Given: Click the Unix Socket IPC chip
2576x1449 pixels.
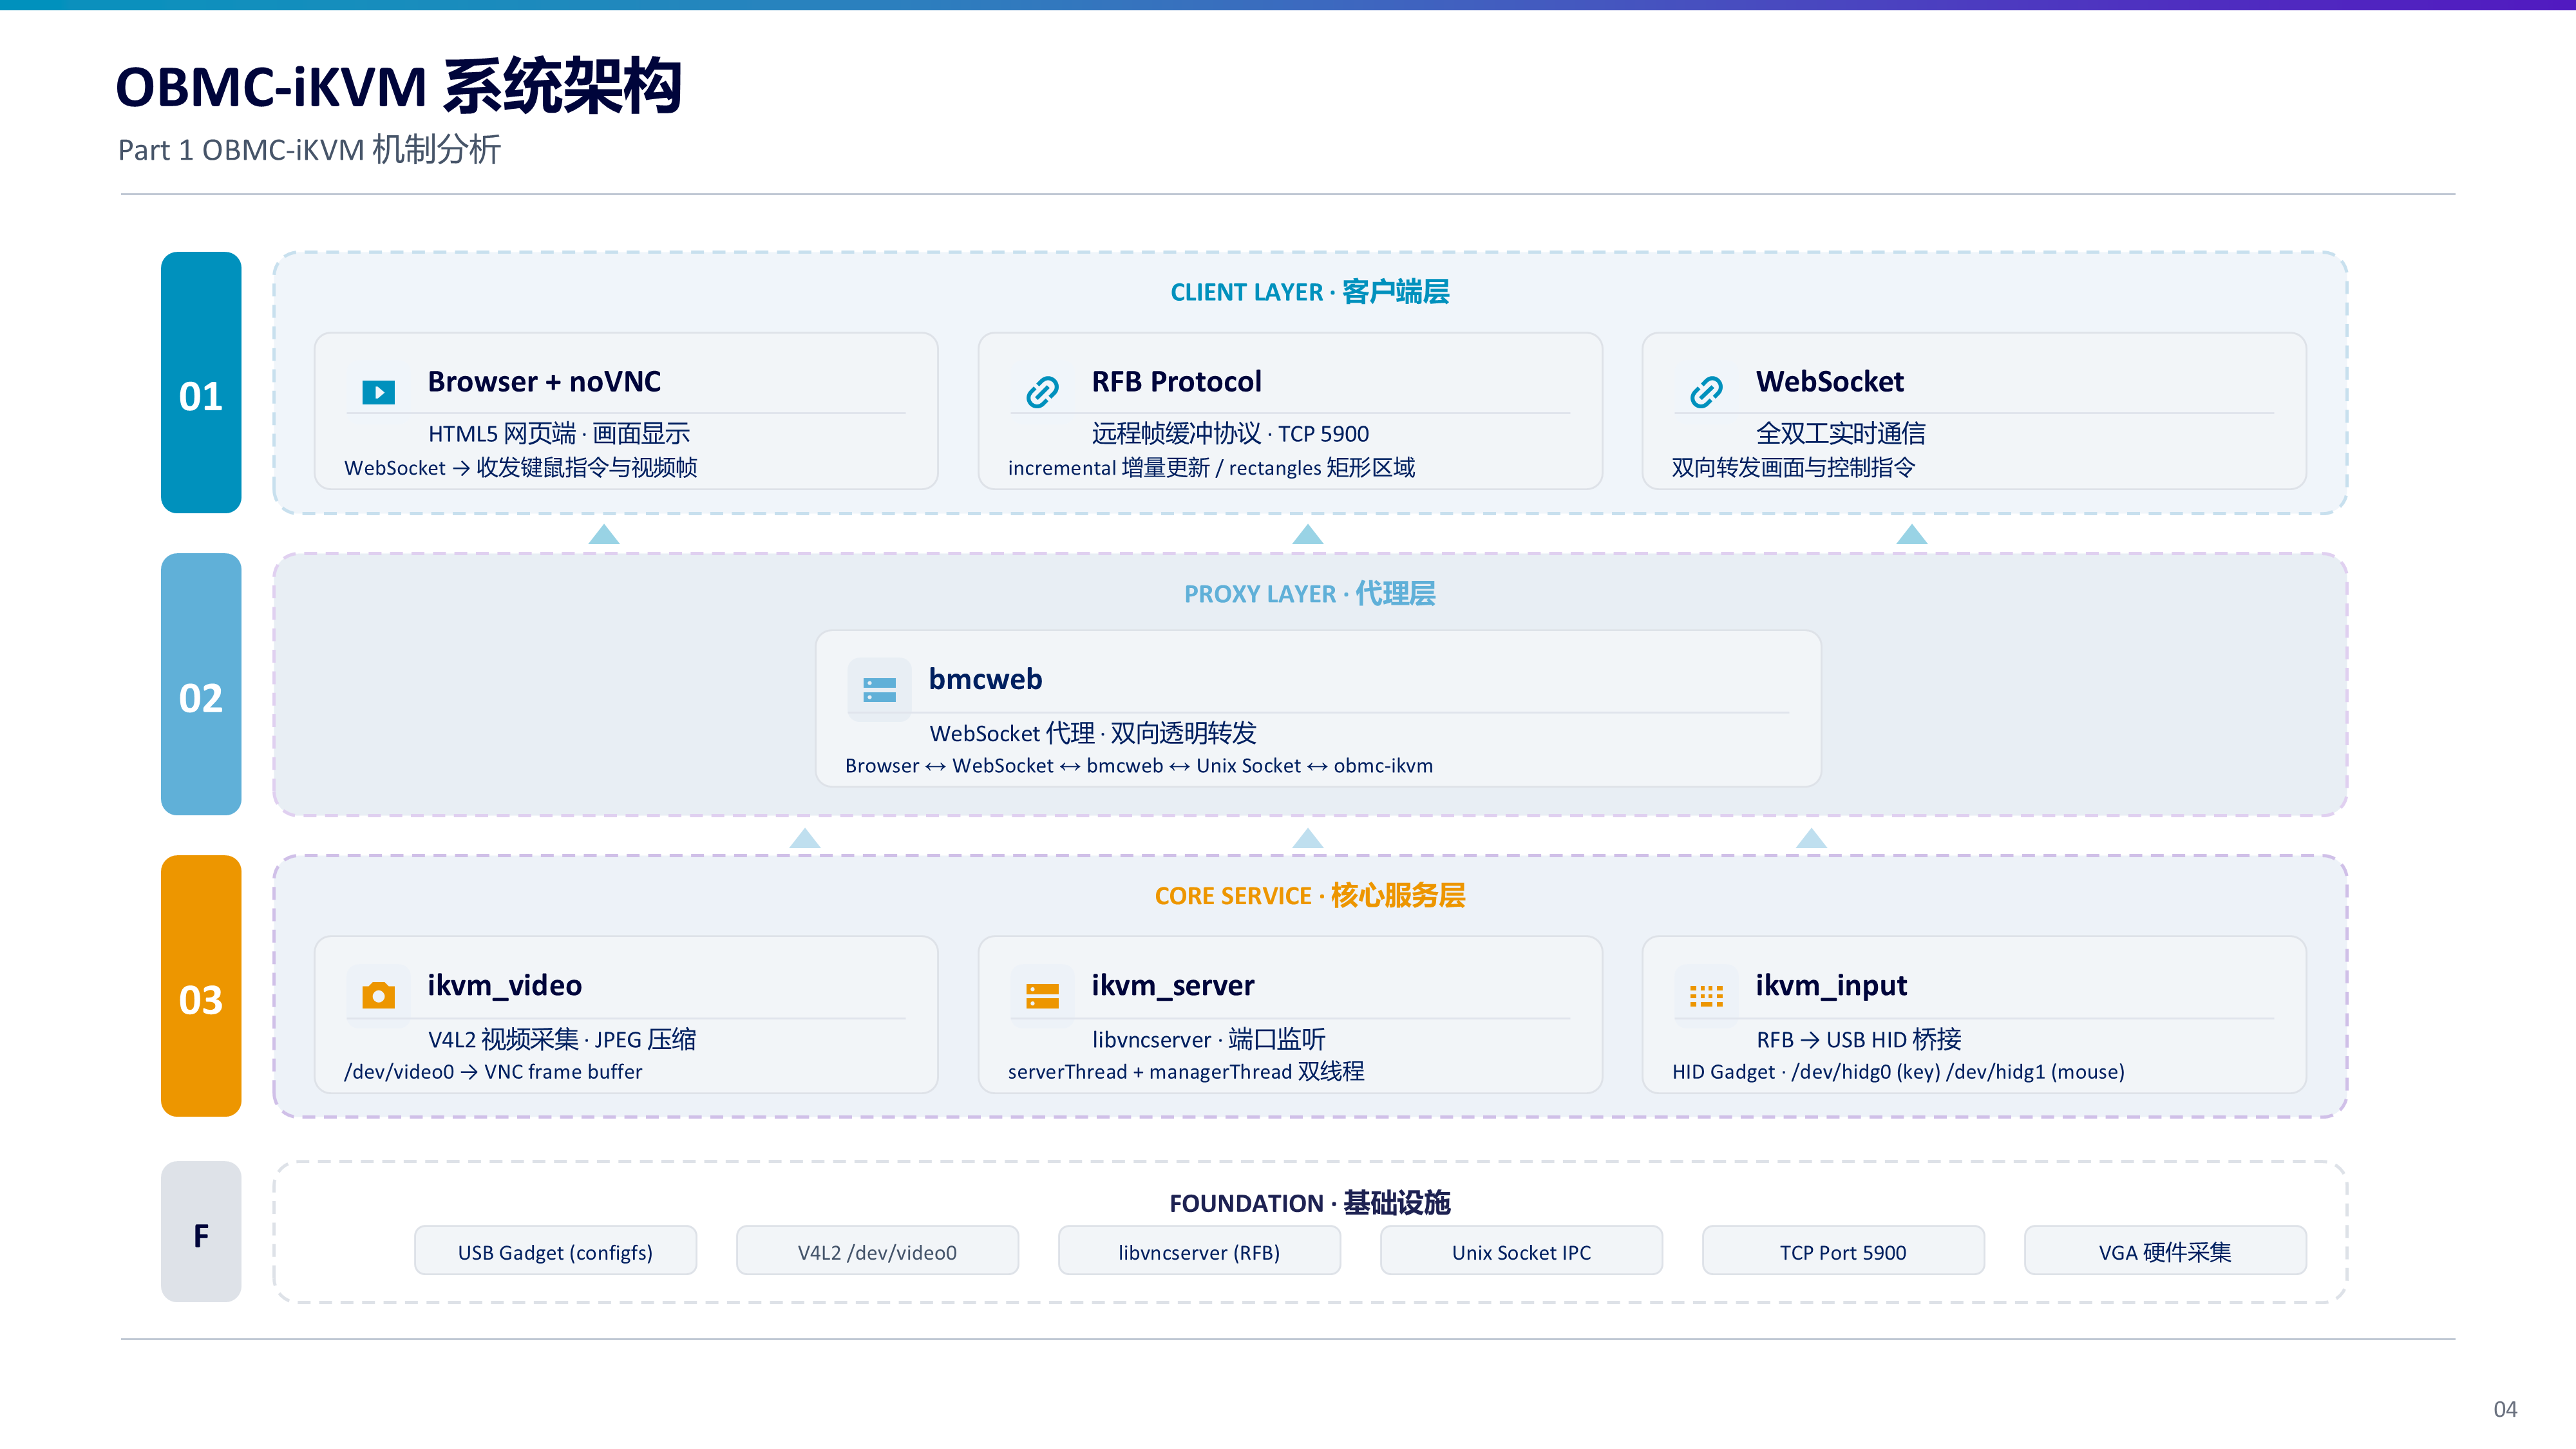Looking at the screenshot, I should coord(1521,1251).
